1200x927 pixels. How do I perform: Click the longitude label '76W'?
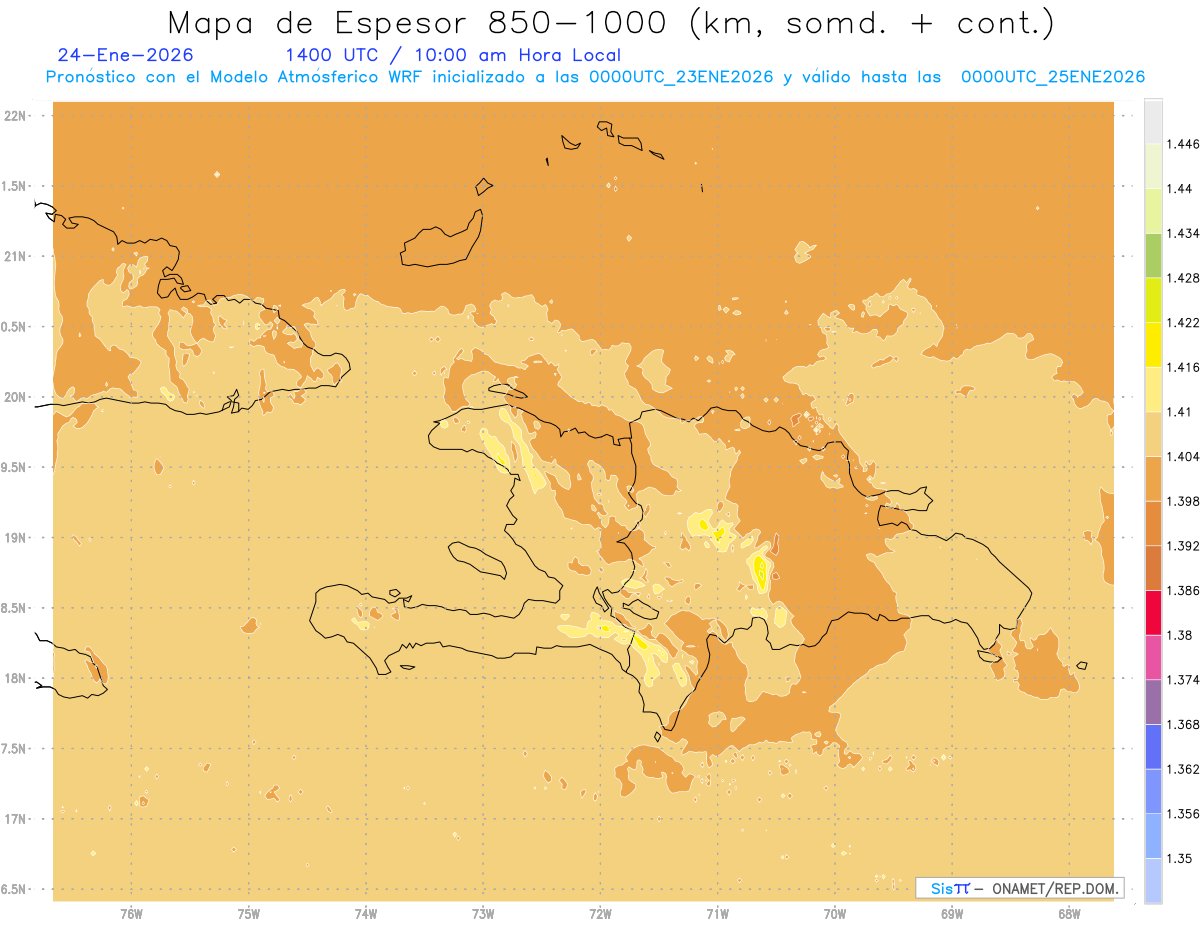click(131, 914)
